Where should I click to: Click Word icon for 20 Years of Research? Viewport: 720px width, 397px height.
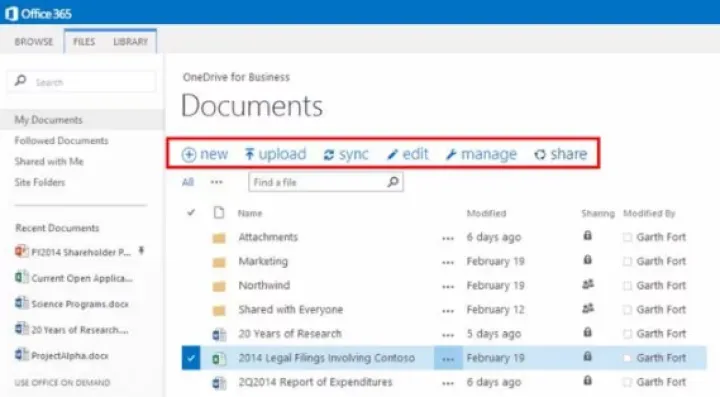pyautogui.click(x=219, y=335)
